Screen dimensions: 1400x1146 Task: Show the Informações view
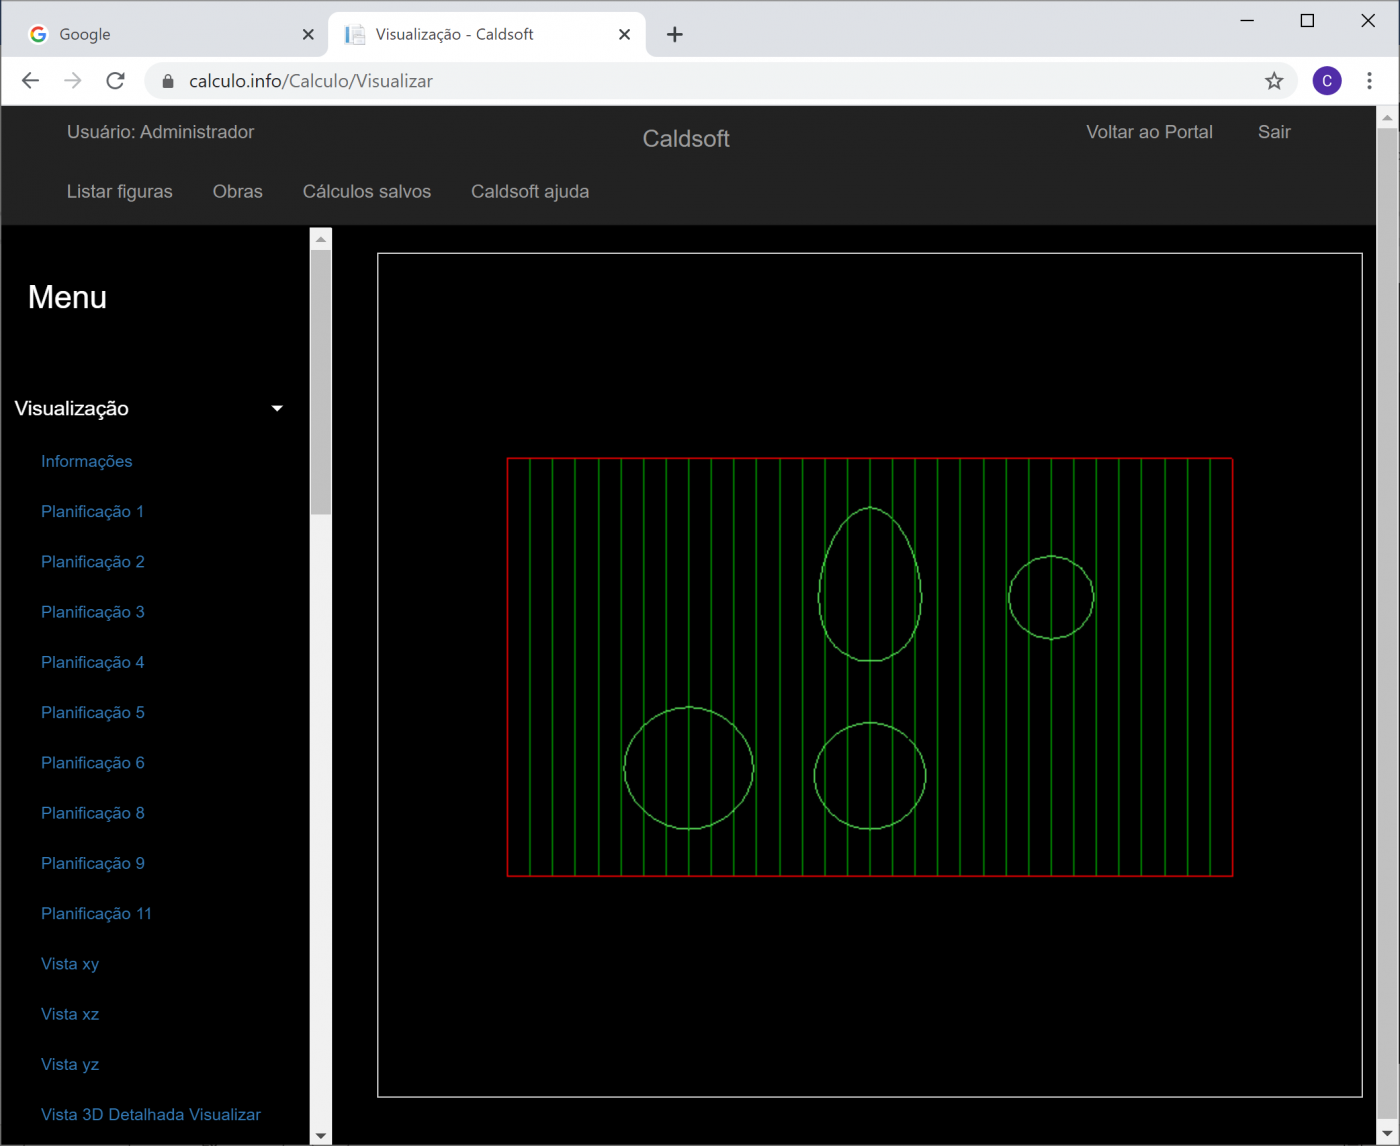(x=86, y=461)
